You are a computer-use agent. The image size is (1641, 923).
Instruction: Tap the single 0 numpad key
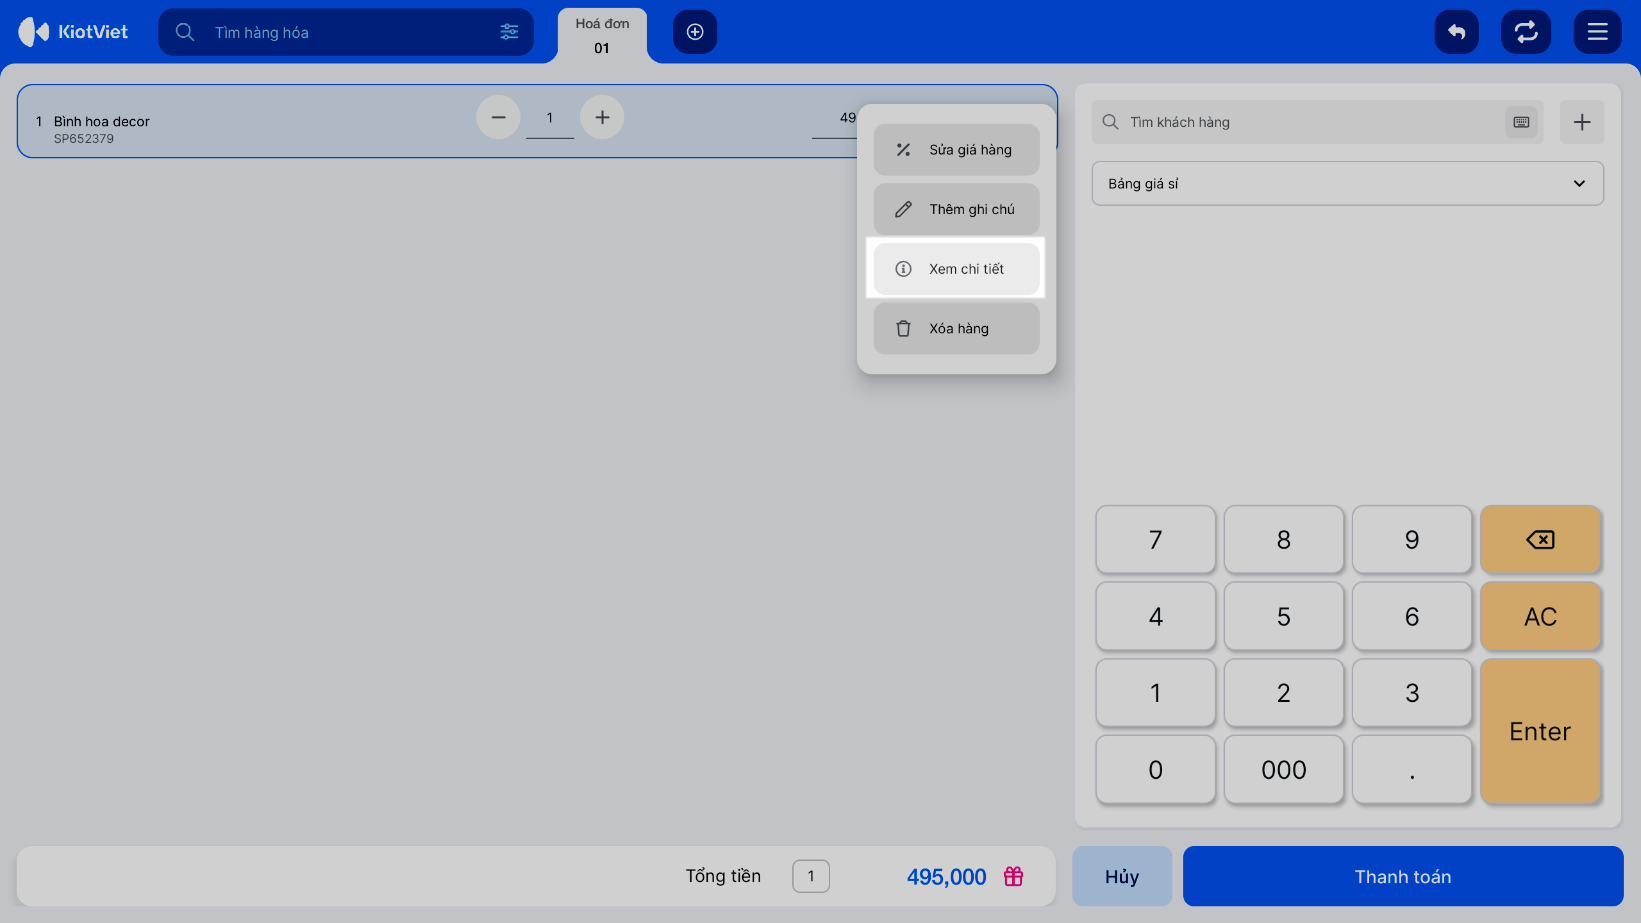click(x=1156, y=770)
